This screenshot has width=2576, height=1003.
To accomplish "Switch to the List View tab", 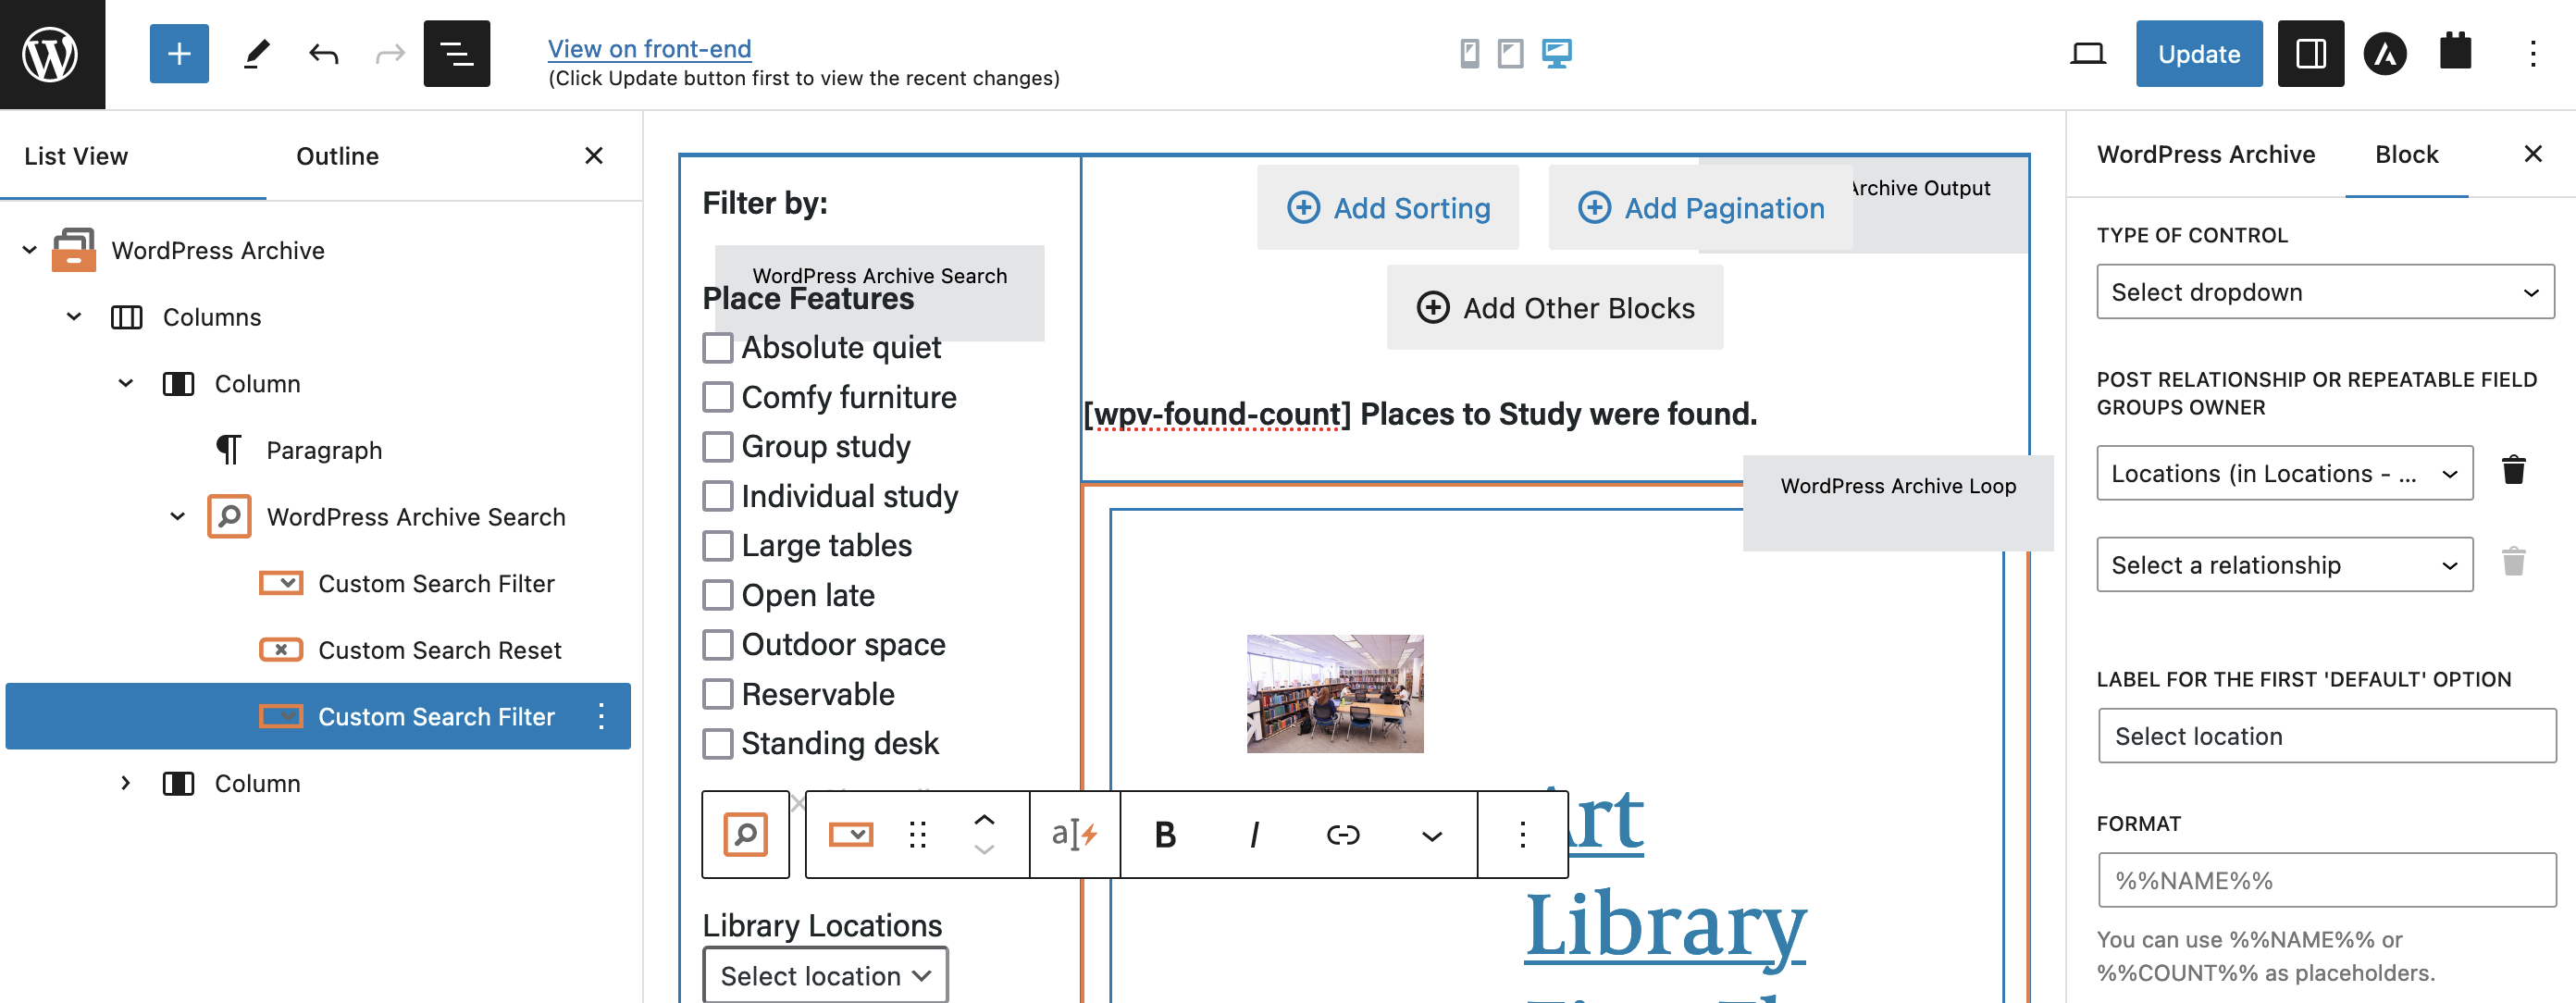I will (x=76, y=156).
